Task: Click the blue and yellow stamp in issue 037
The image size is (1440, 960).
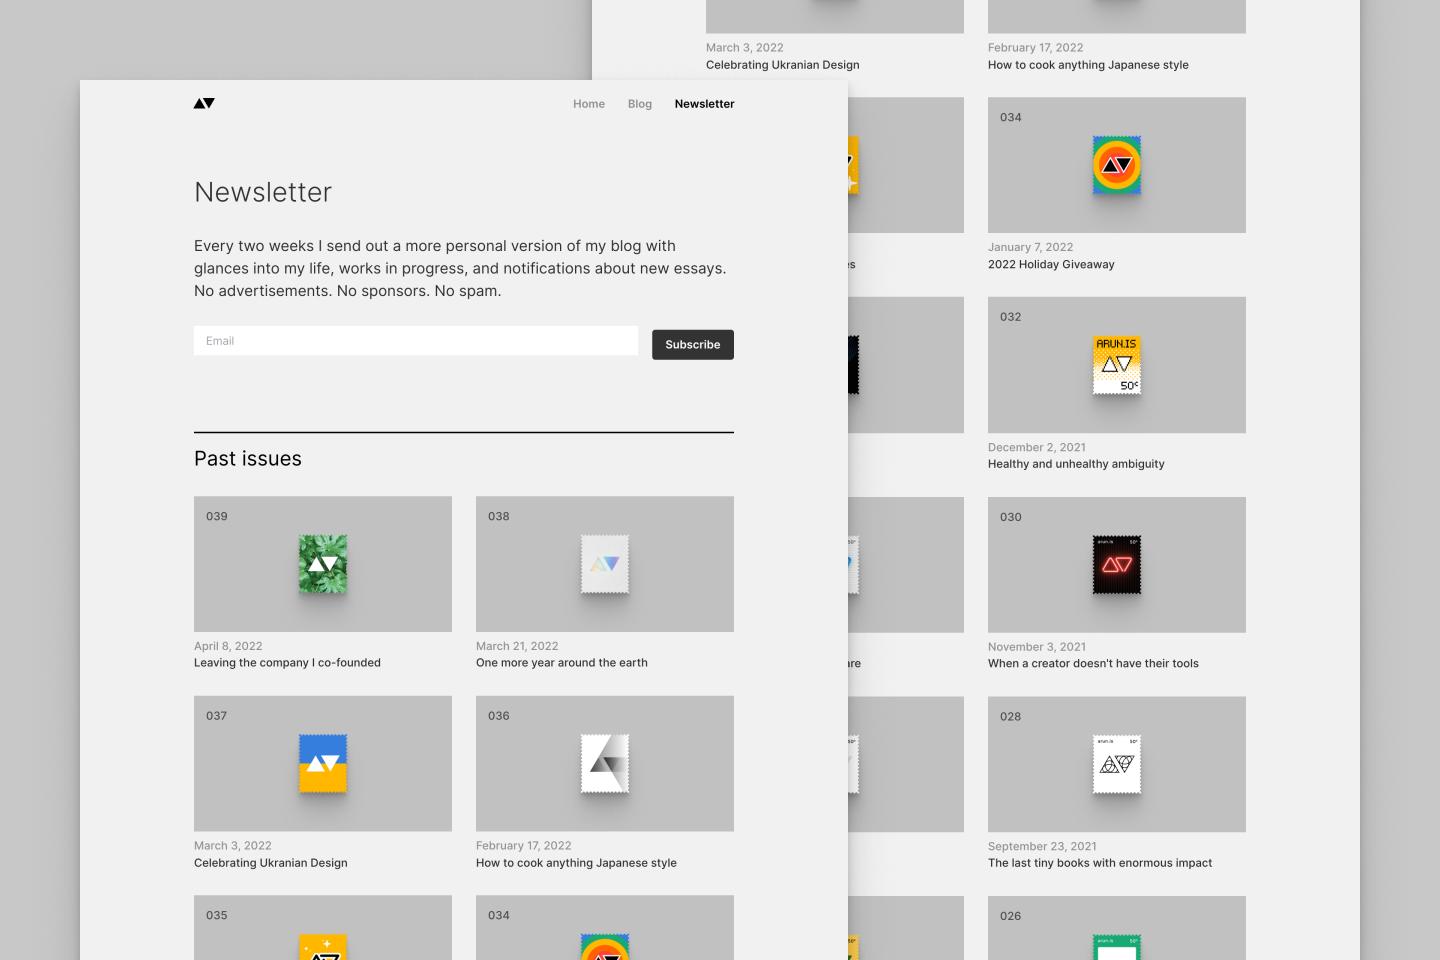Action: click(323, 763)
